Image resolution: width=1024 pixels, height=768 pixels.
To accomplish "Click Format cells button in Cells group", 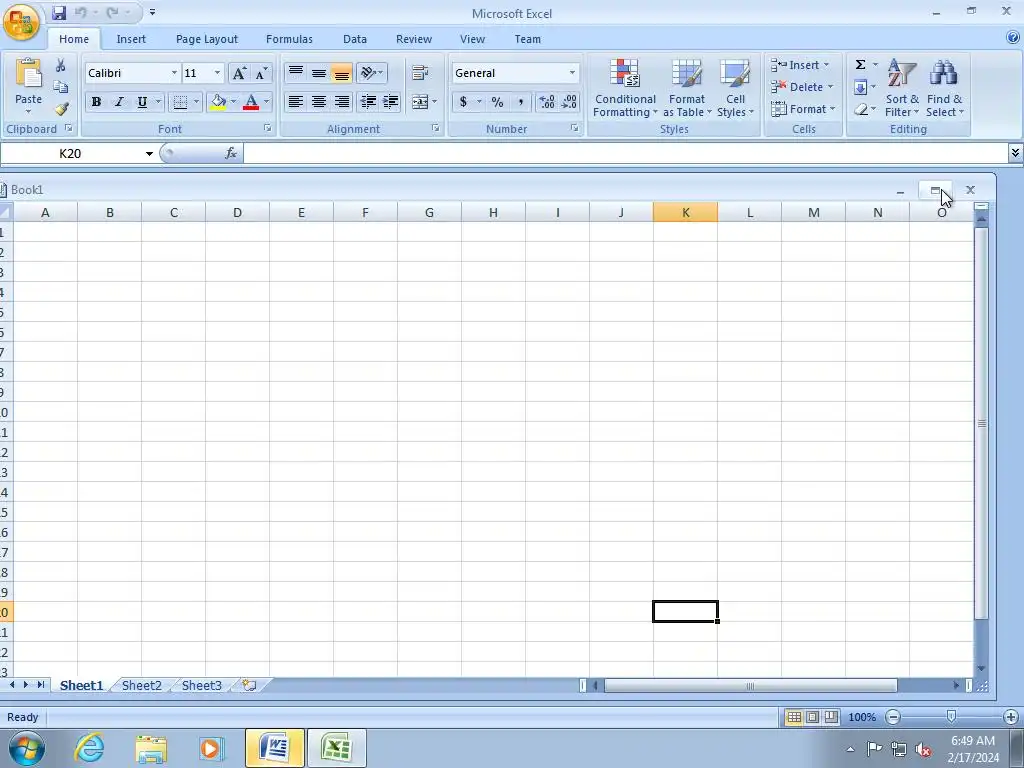I will [x=803, y=109].
